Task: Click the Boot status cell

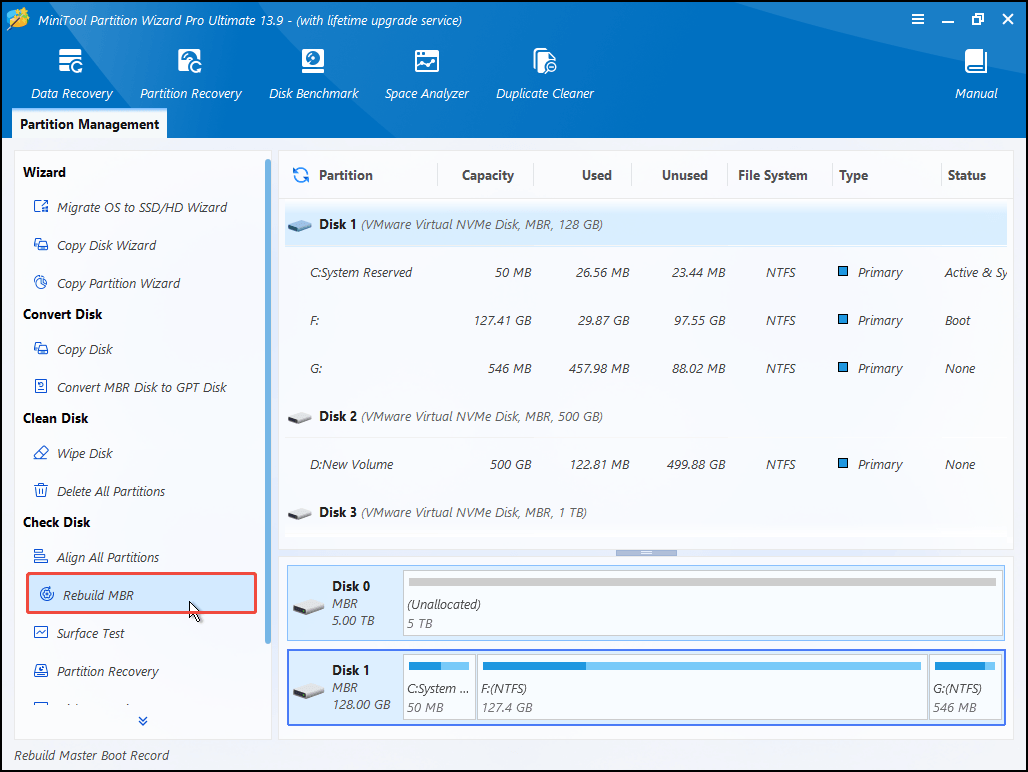Action: pos(957,320)
